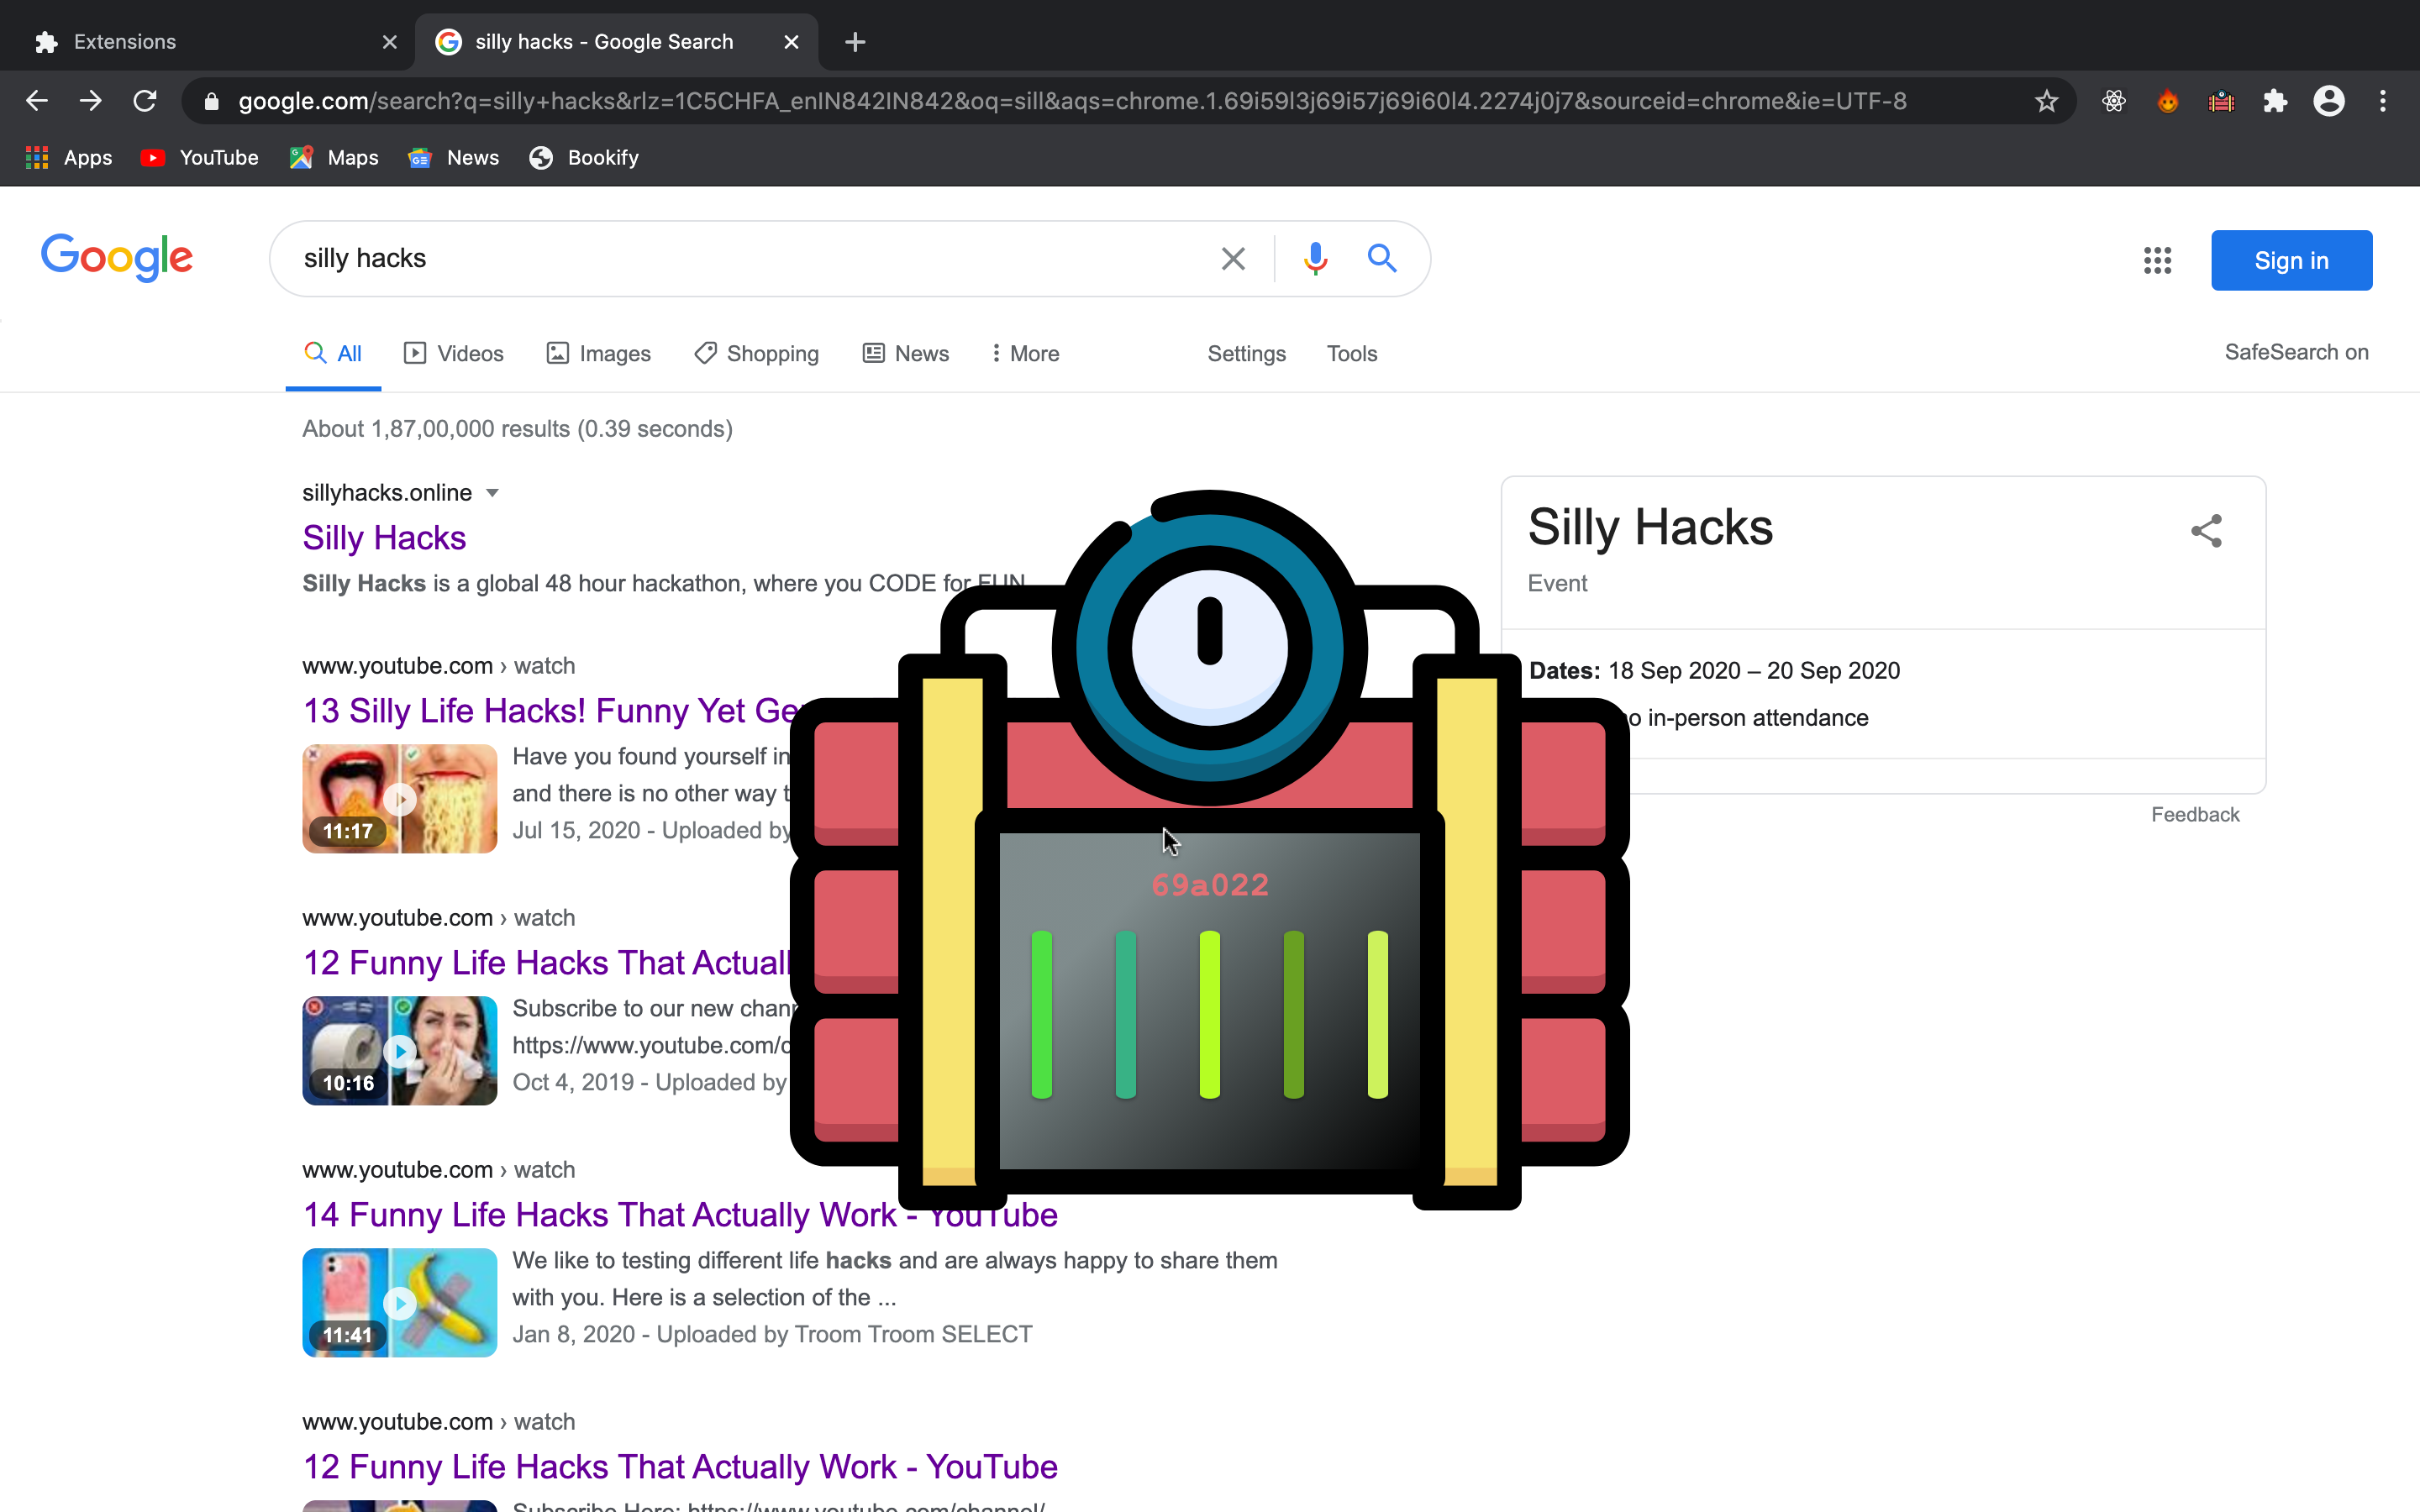Open the Silly Hacks result link

click(x=384, y=538)
